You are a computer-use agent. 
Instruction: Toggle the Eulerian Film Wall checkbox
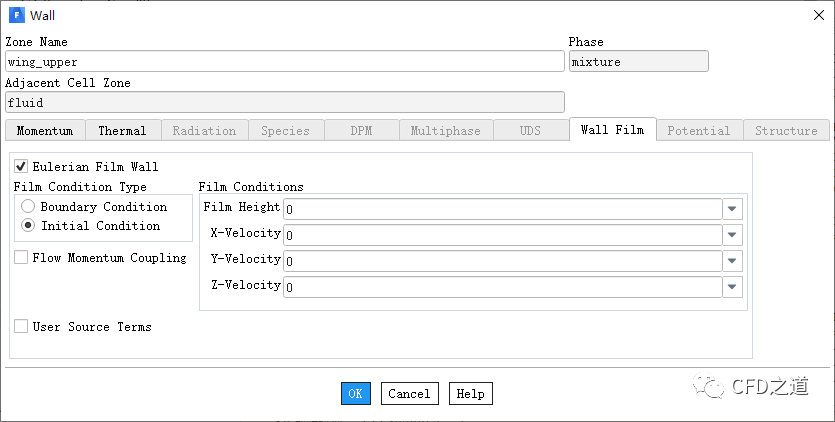[x=21, y=167]
